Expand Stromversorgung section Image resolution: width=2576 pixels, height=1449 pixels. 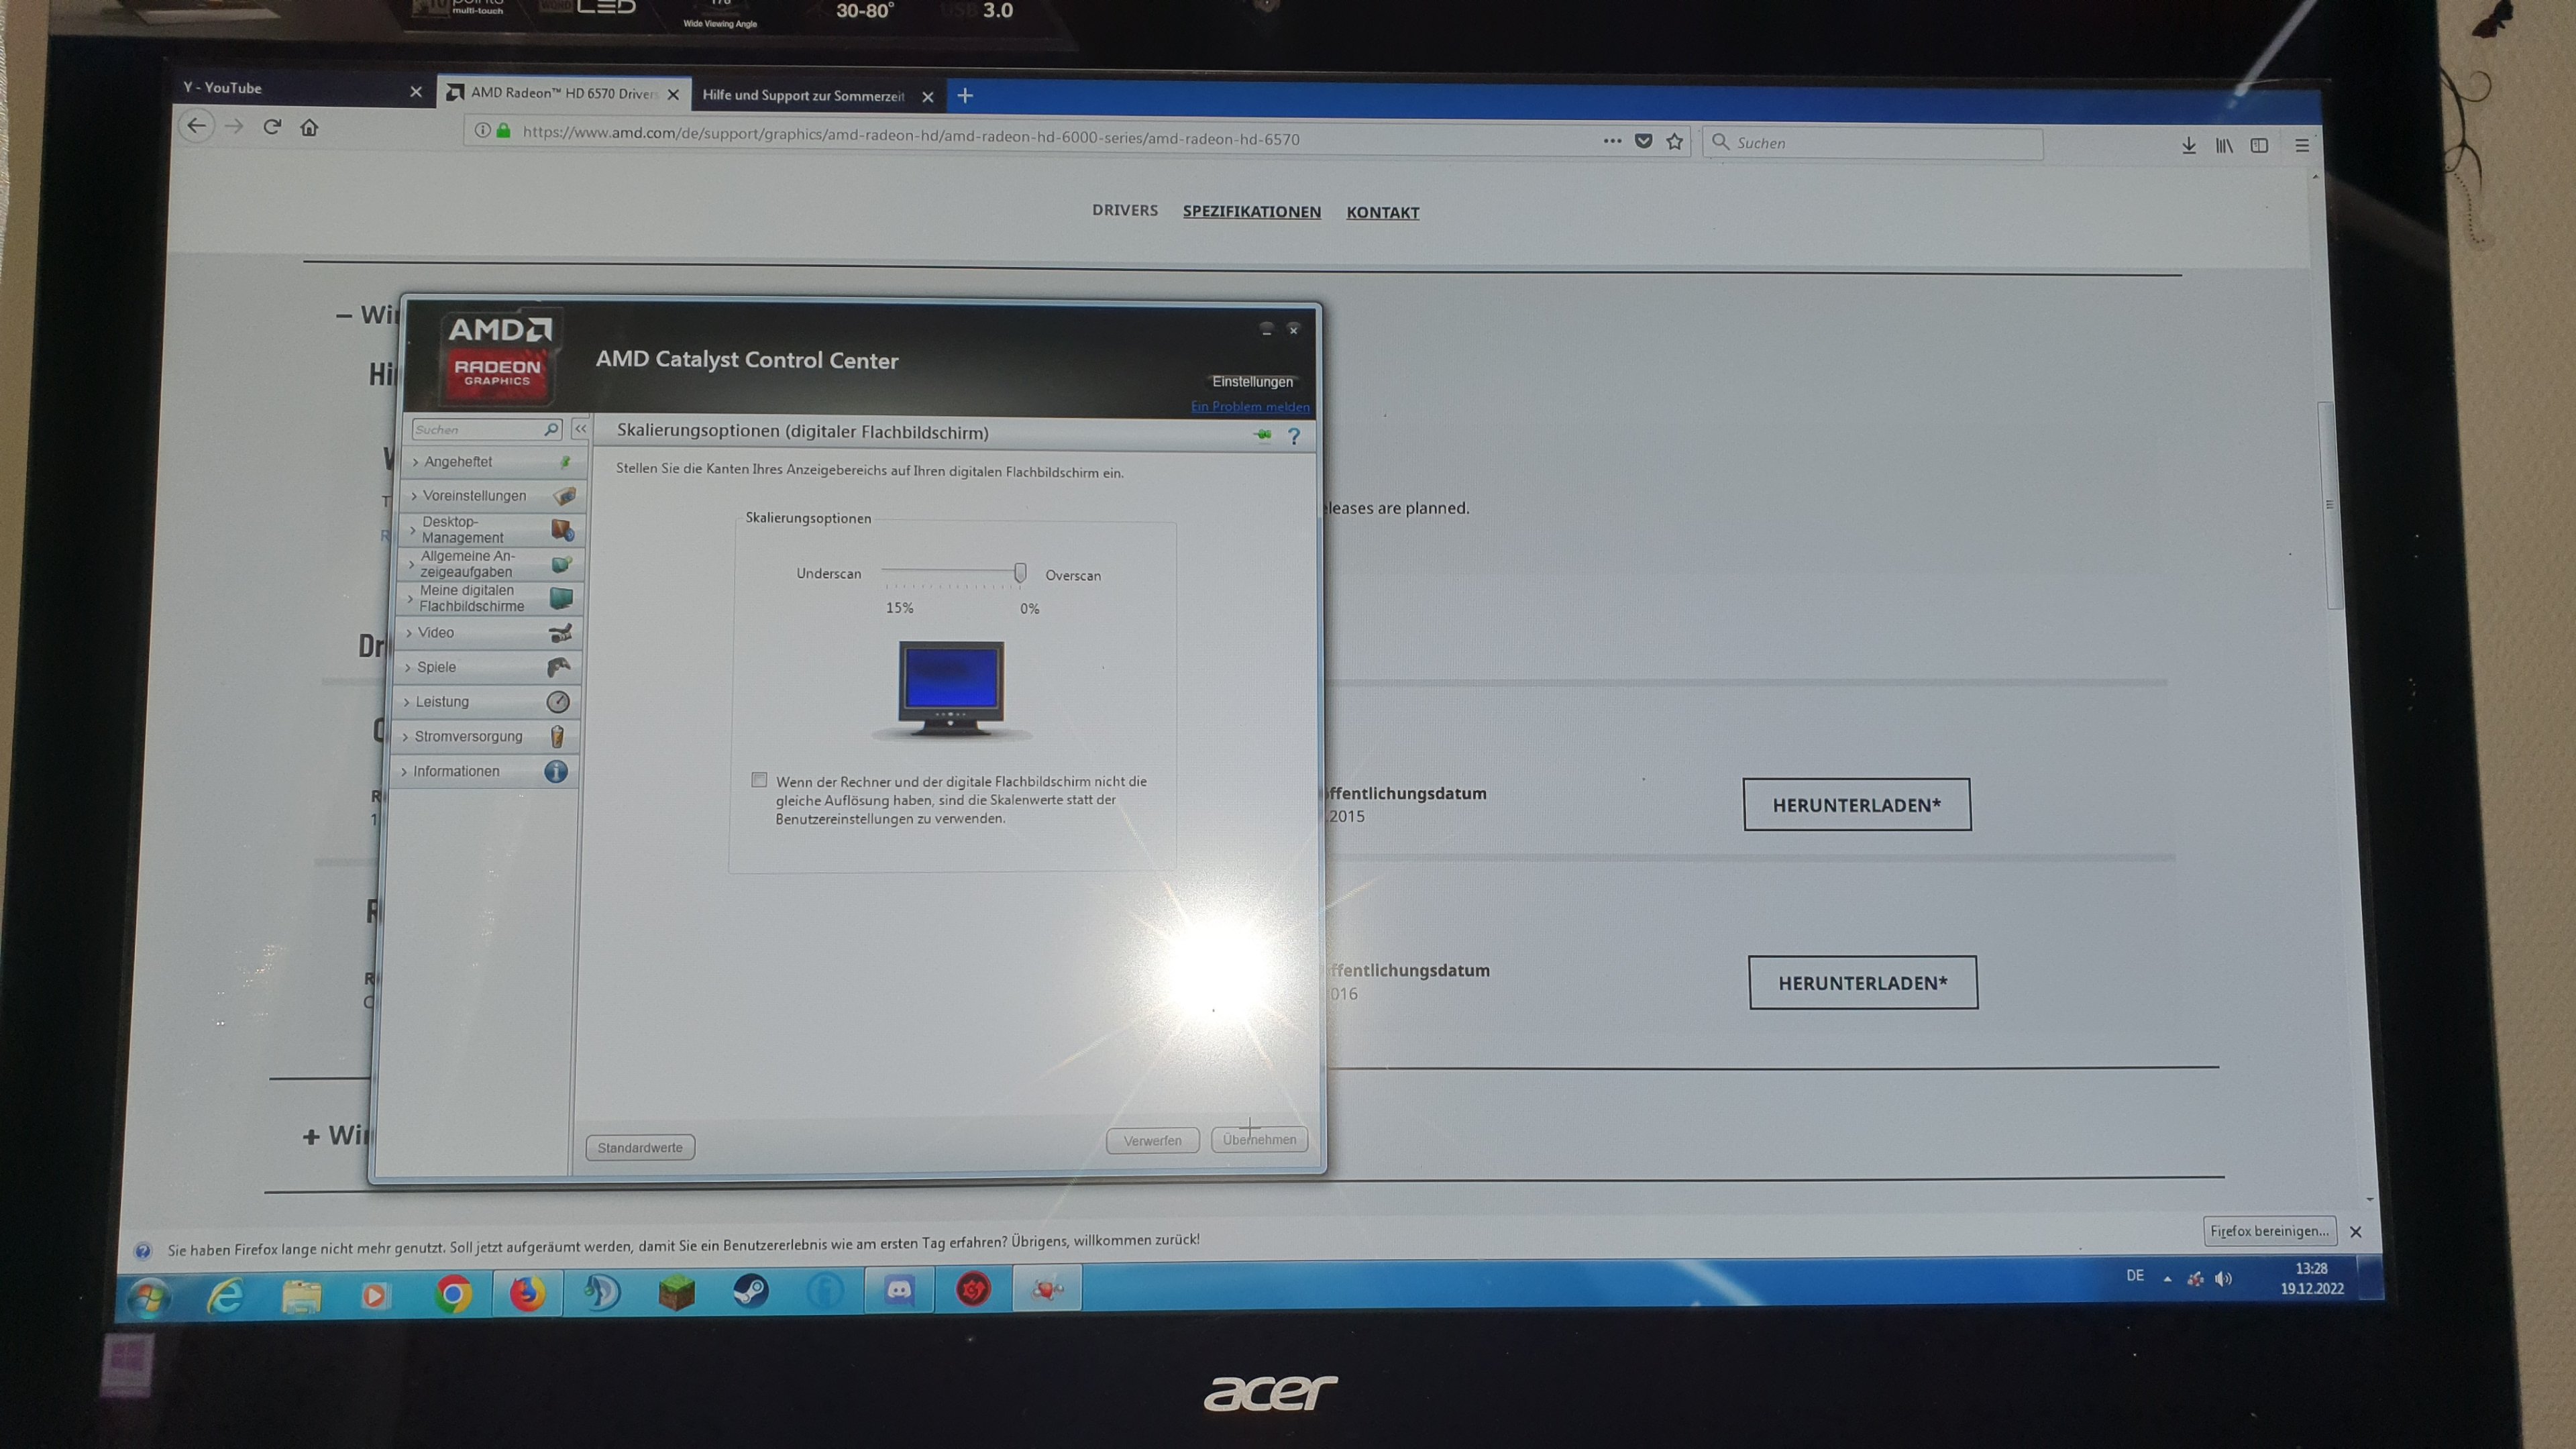coord(468,736)
